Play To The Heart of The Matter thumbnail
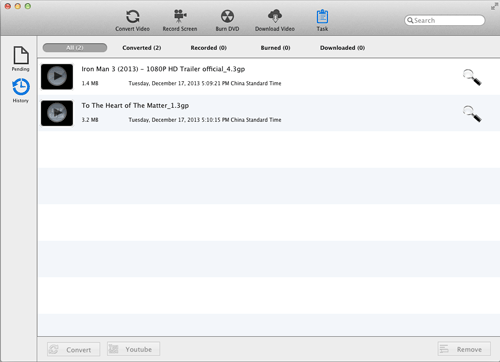 (57, 113)
